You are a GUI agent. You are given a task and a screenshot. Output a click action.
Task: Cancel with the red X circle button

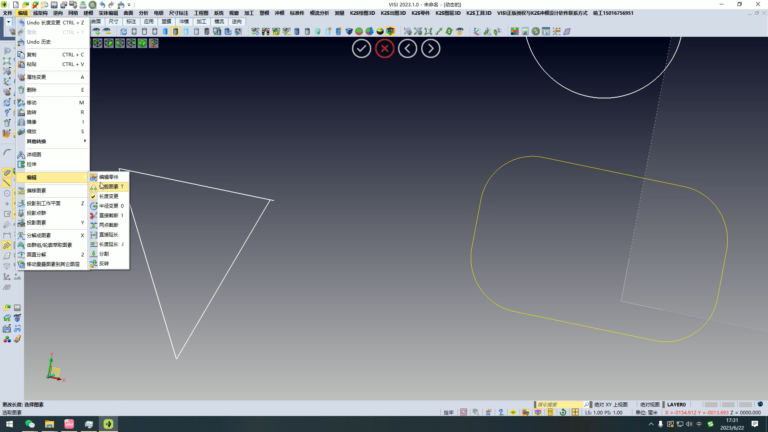(x=384, y=48)
